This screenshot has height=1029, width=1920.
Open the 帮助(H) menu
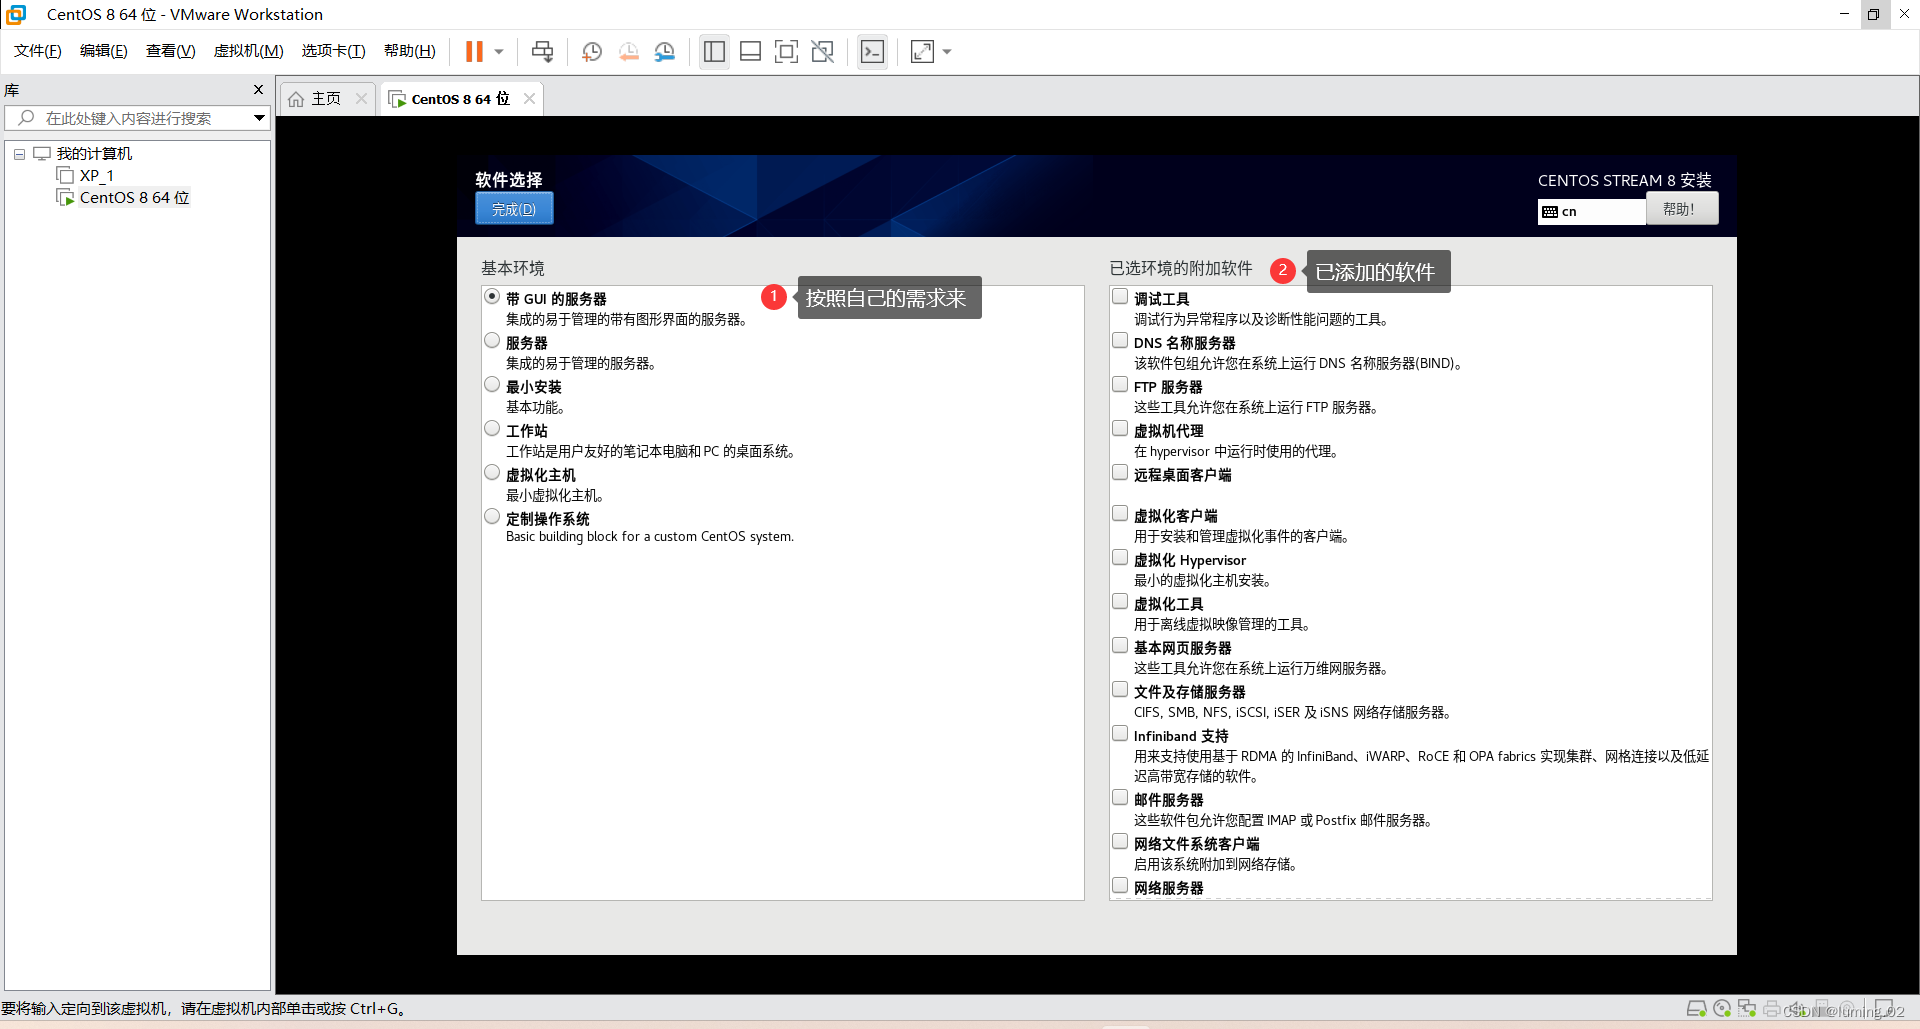point(410,51)
